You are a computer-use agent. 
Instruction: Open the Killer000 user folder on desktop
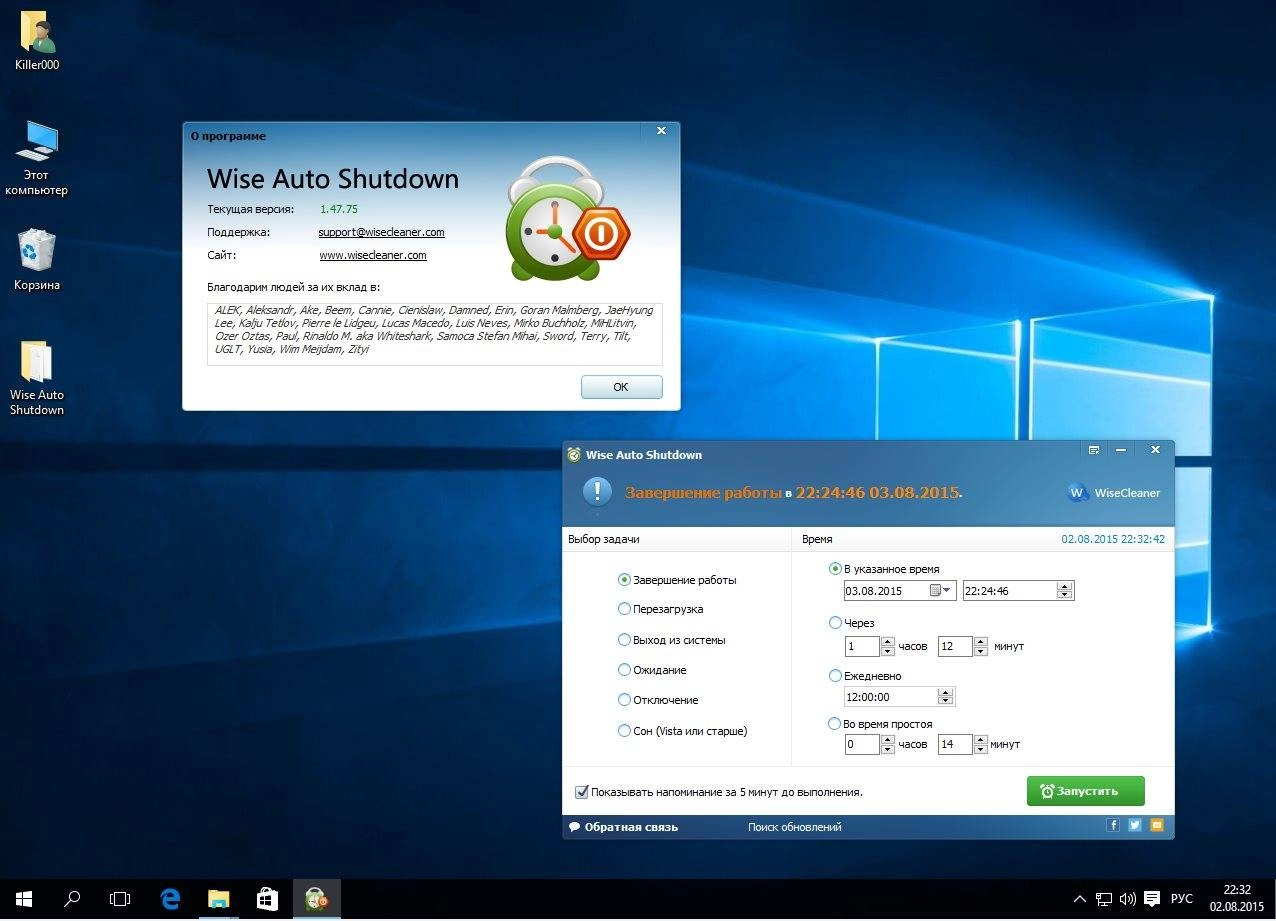tap(37, 42)
